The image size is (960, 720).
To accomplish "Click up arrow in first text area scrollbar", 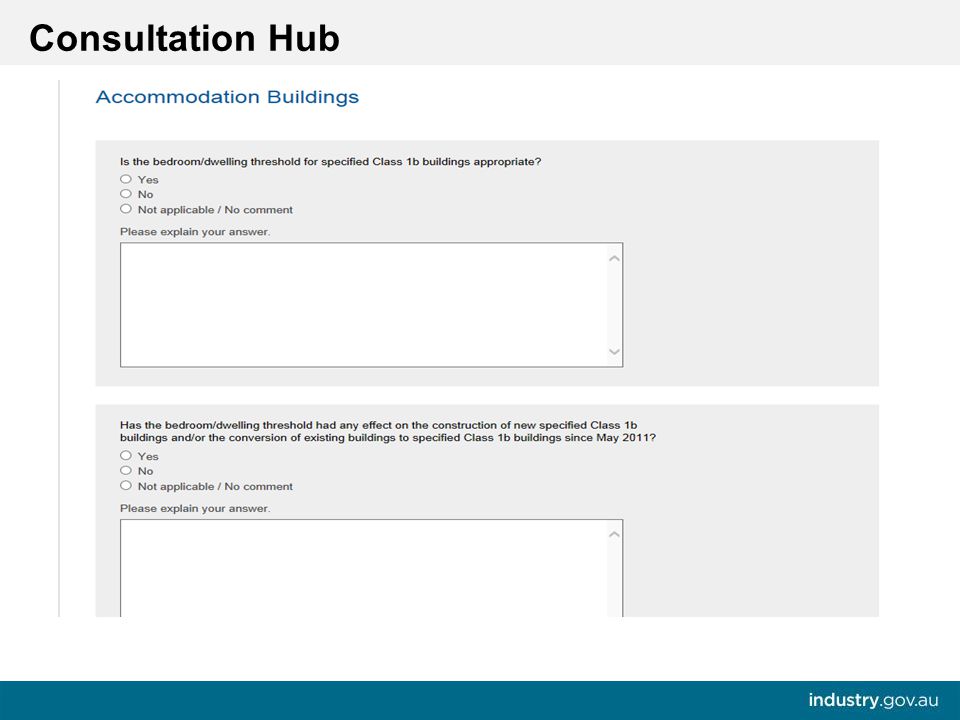I will [615, 258].
